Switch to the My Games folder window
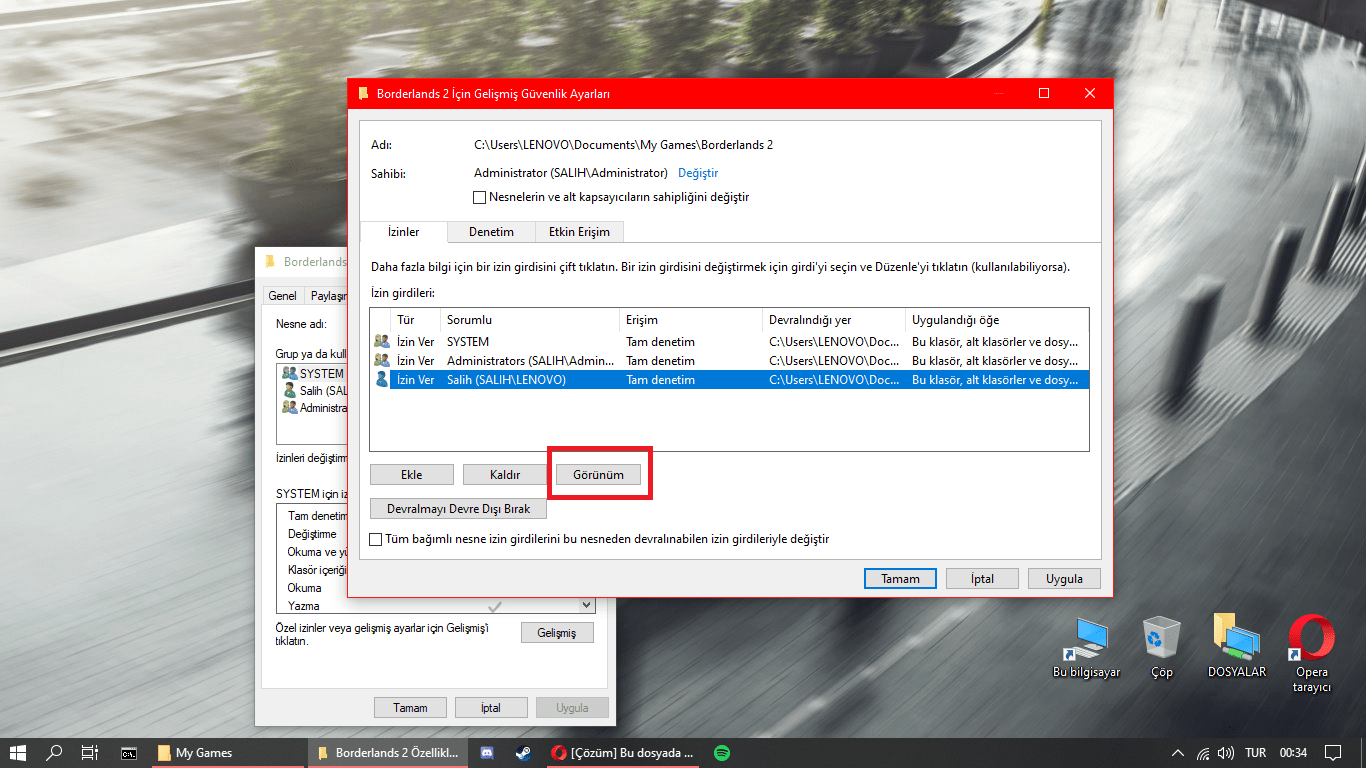The height and width of the screenshot is (768, 1366). pyautogui.click(x=228, y=753)
